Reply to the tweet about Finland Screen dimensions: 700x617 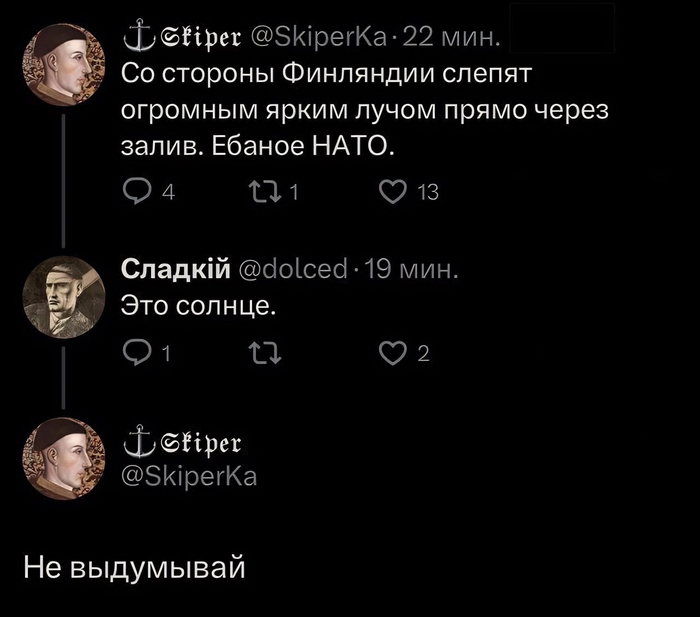tap(134, 193)
